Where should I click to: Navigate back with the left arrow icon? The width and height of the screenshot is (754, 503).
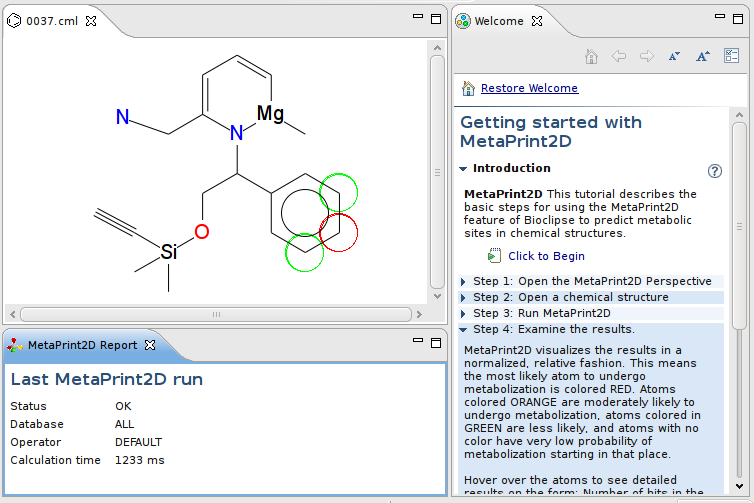point(619,56)
